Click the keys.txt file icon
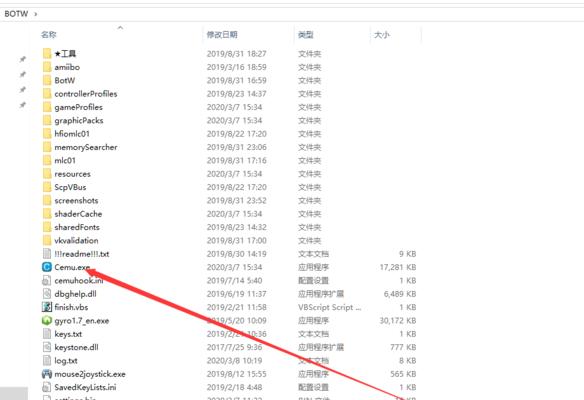The width and height of the screenshot is (584, 400). [x=47, y=334]
